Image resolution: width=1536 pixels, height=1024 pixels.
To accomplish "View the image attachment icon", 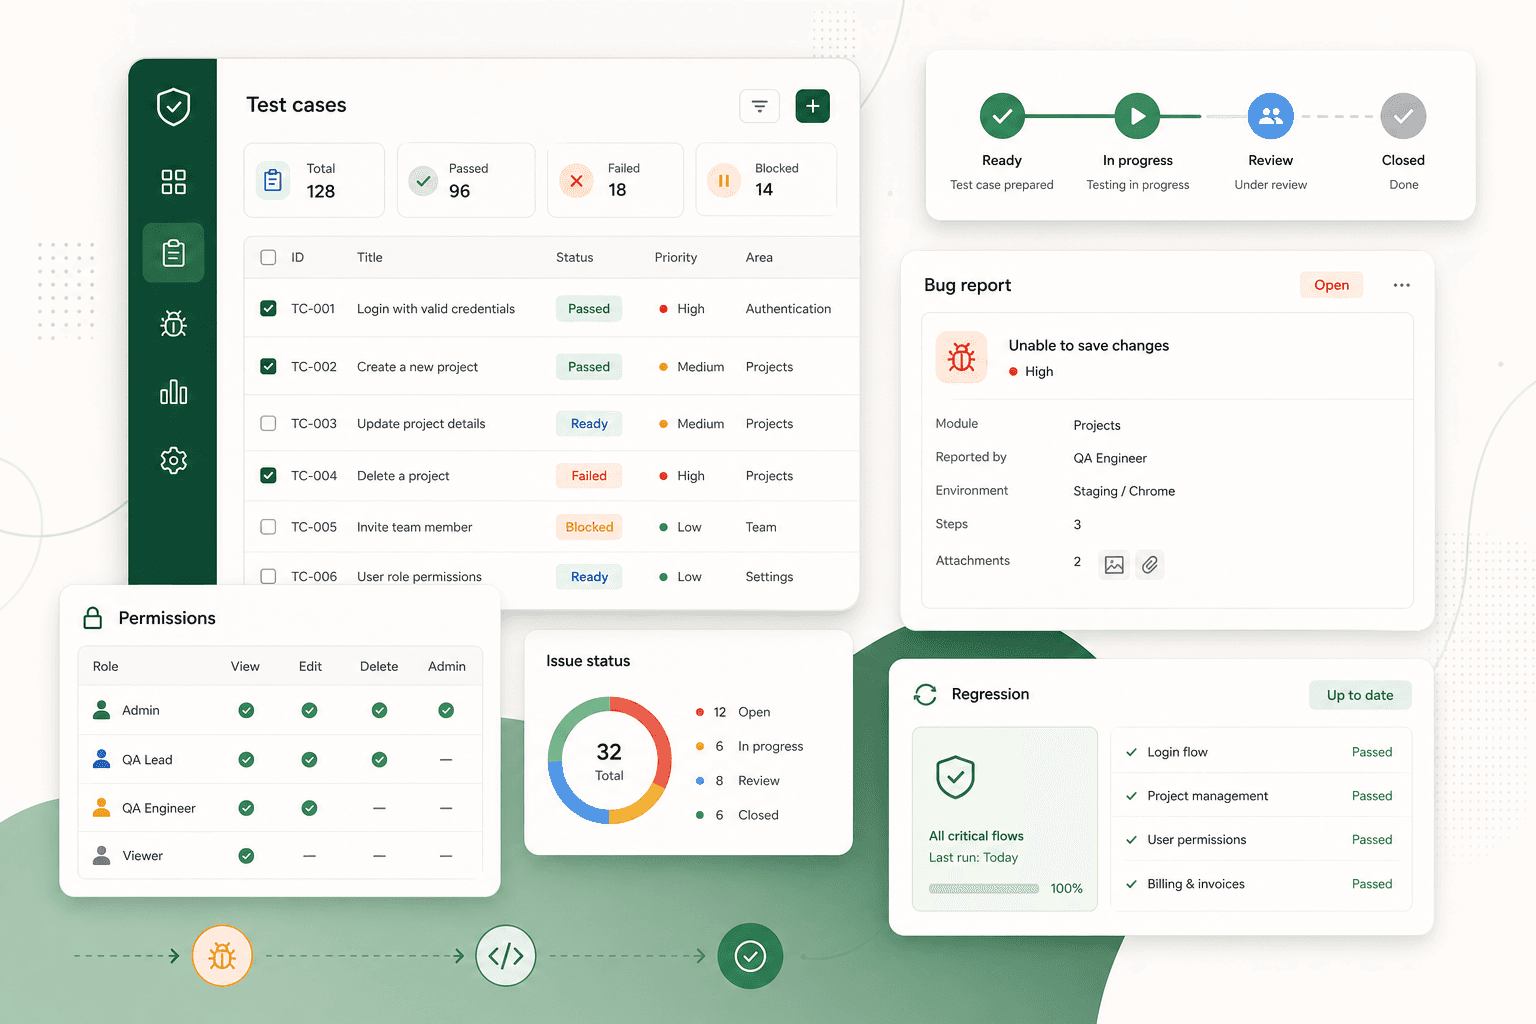I will tap(1114, 565).
